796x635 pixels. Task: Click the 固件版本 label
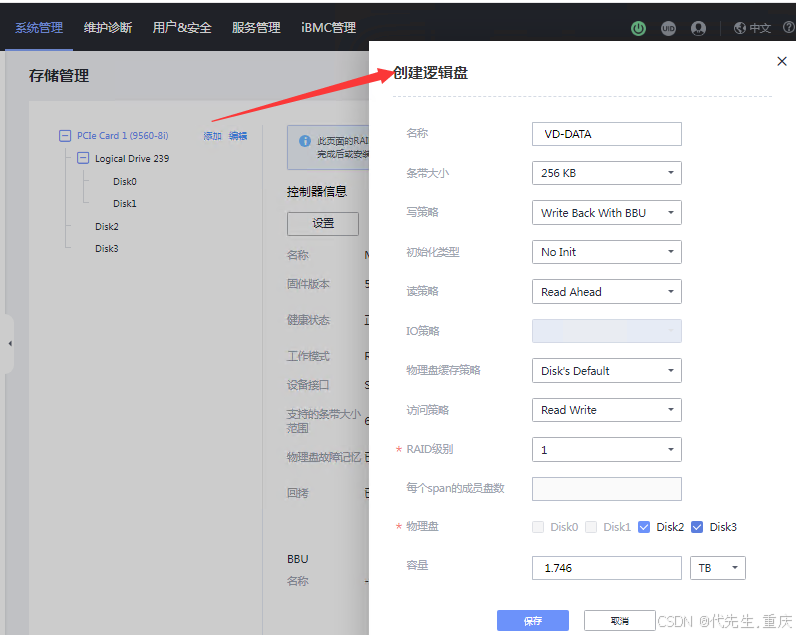click(x=308, y=284)
